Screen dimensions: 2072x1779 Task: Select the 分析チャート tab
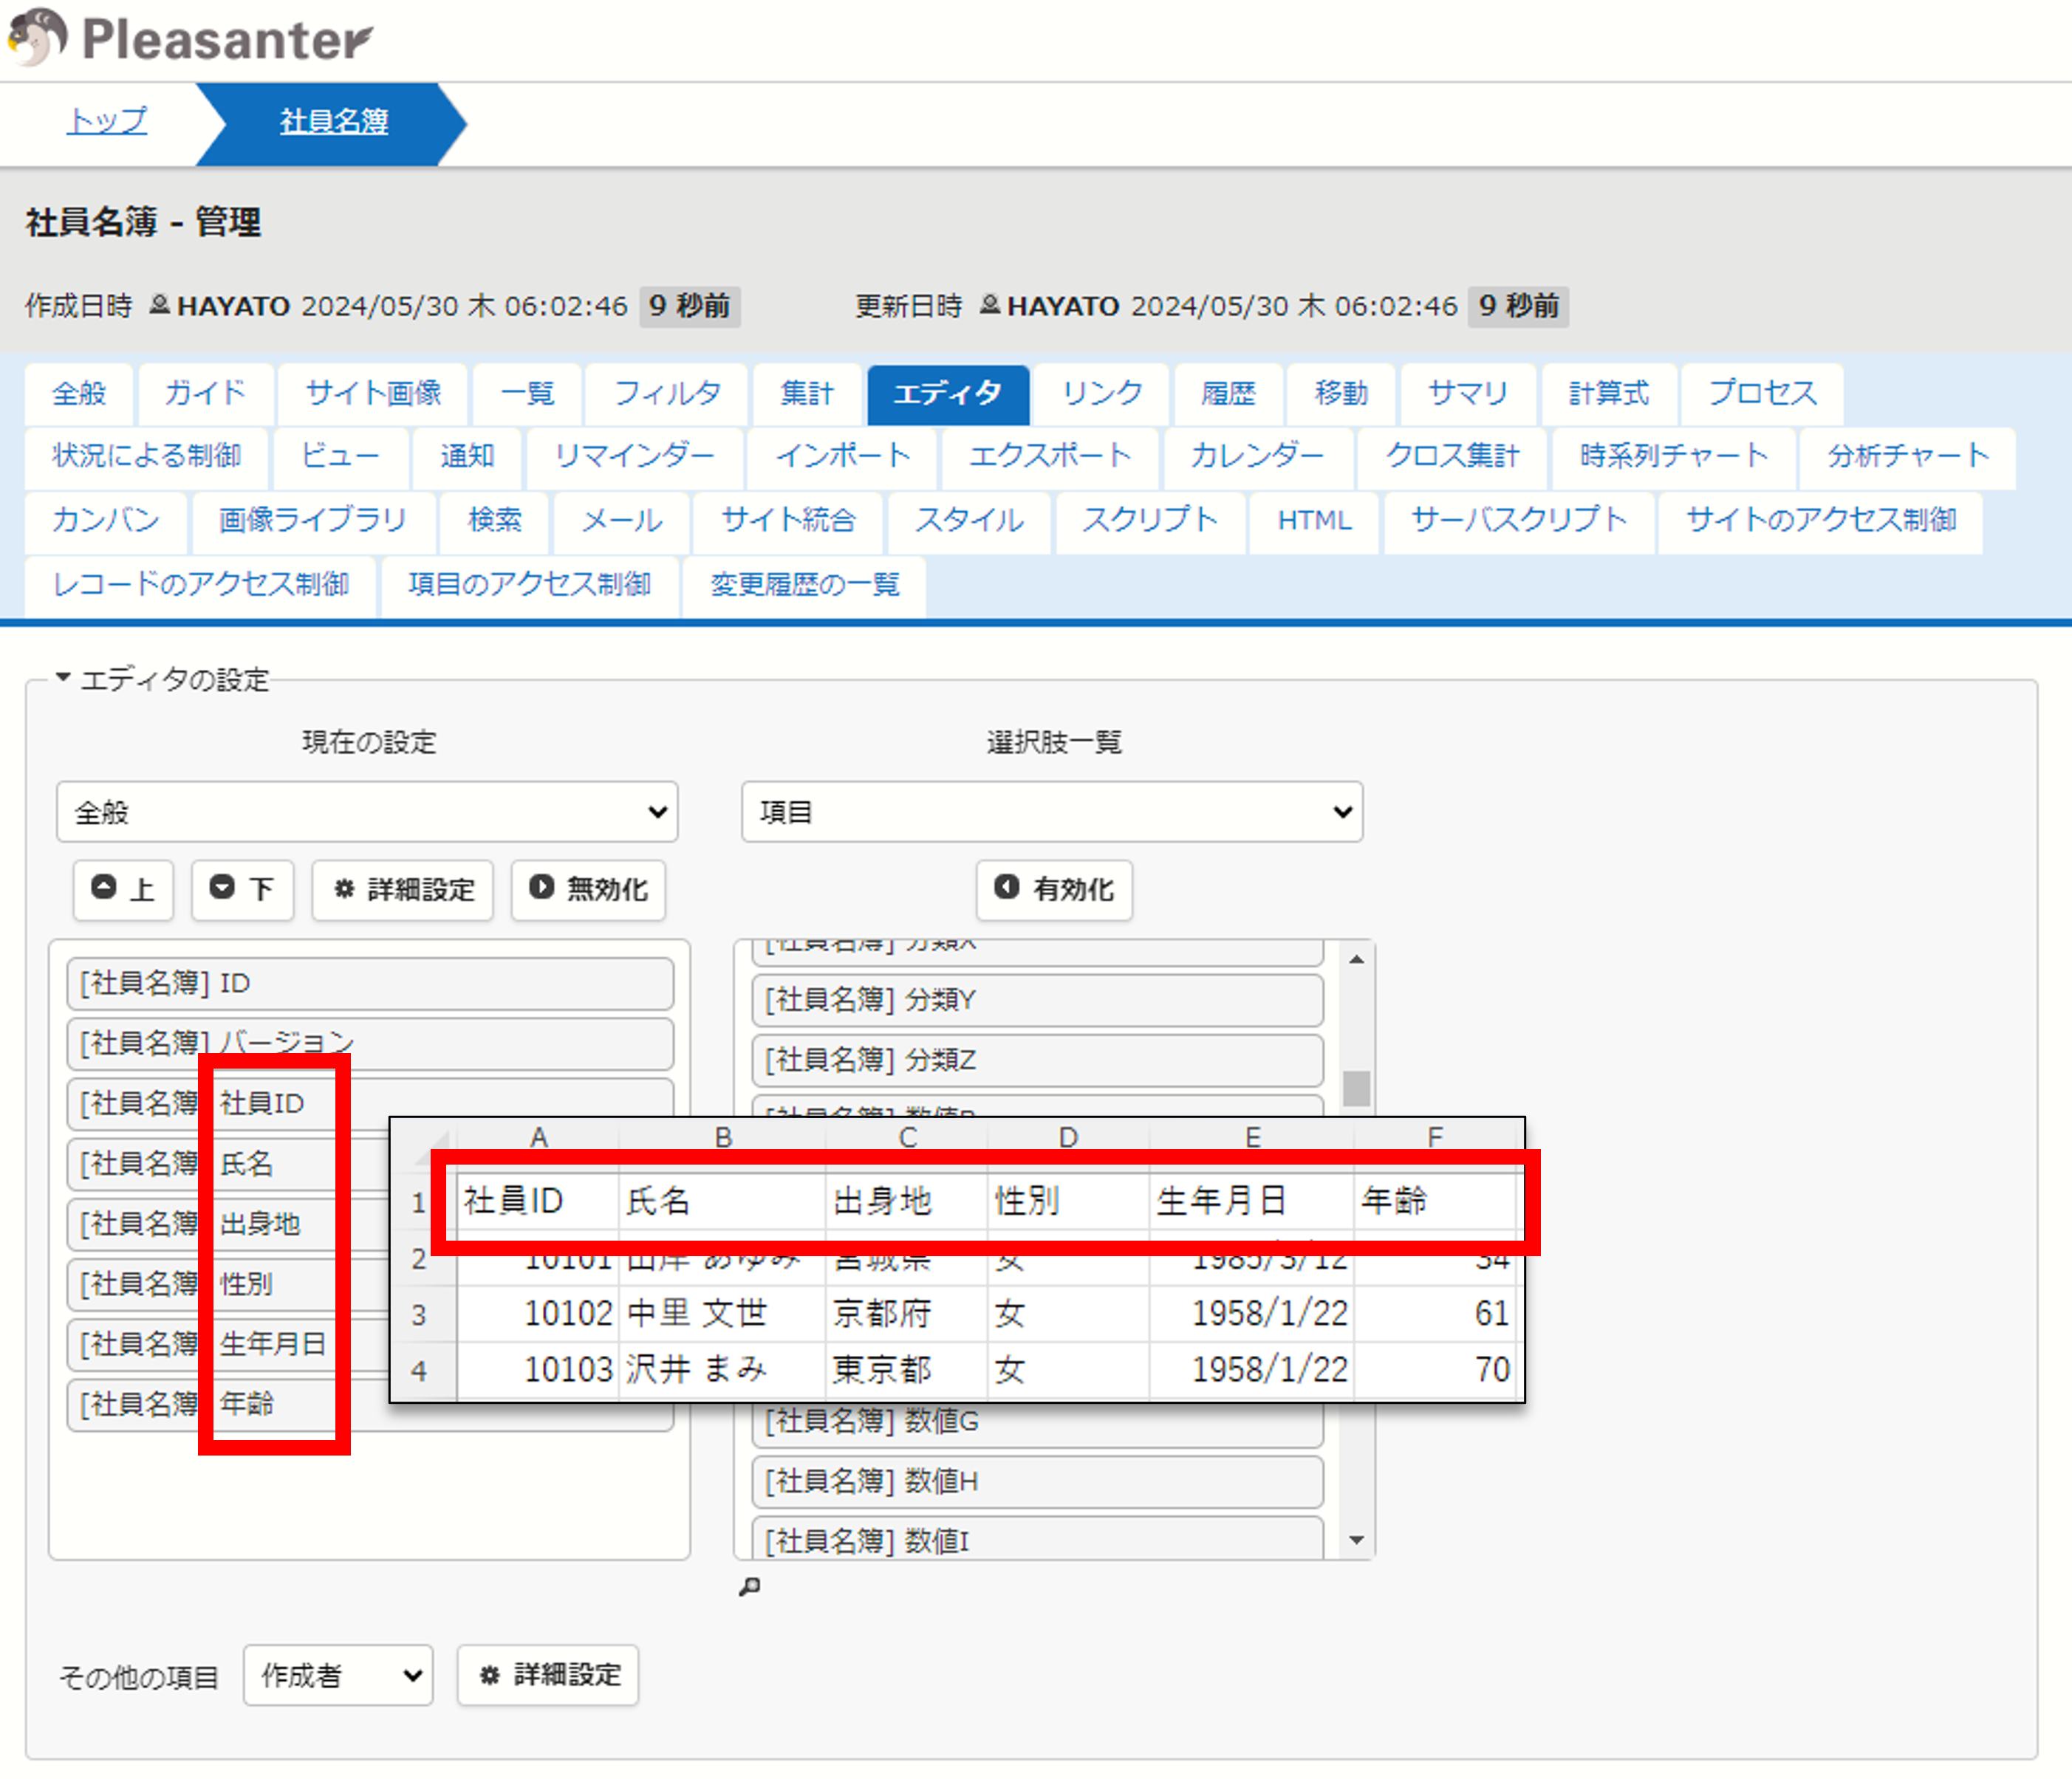(1908, 457)
